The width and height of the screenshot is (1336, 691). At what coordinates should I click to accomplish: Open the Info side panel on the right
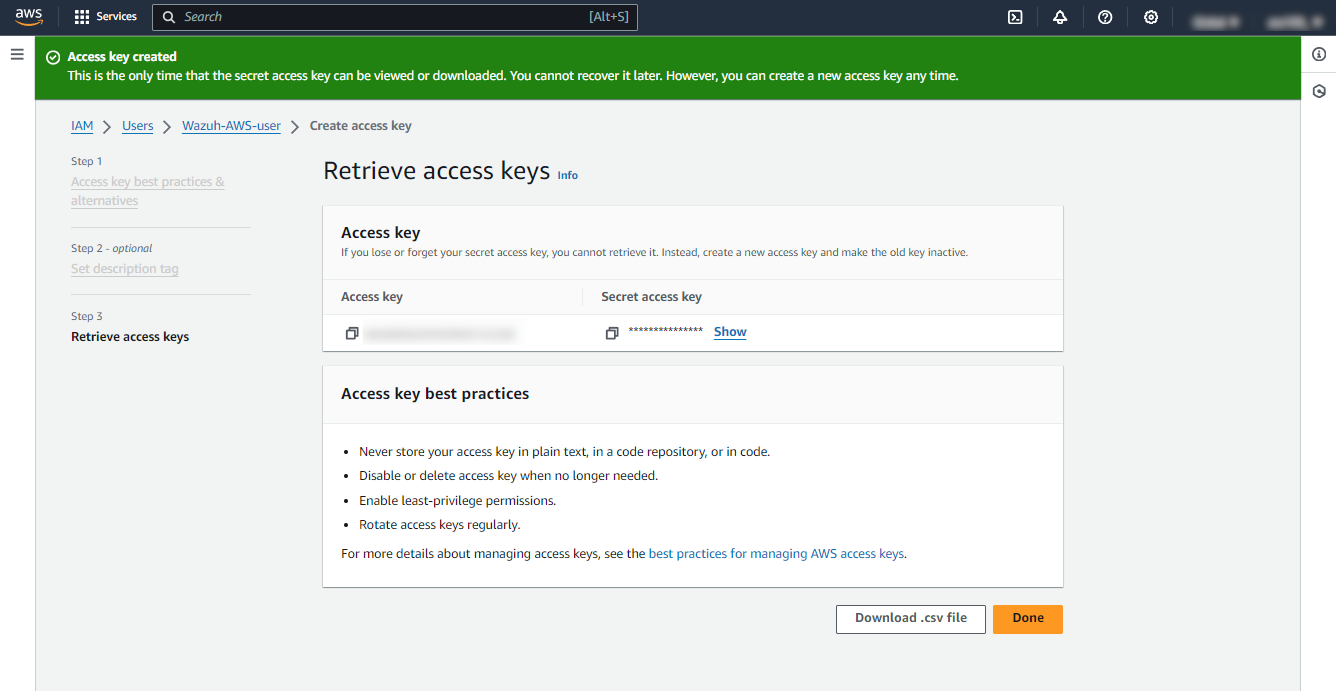pyautogui.click(x=1319, y=54)
